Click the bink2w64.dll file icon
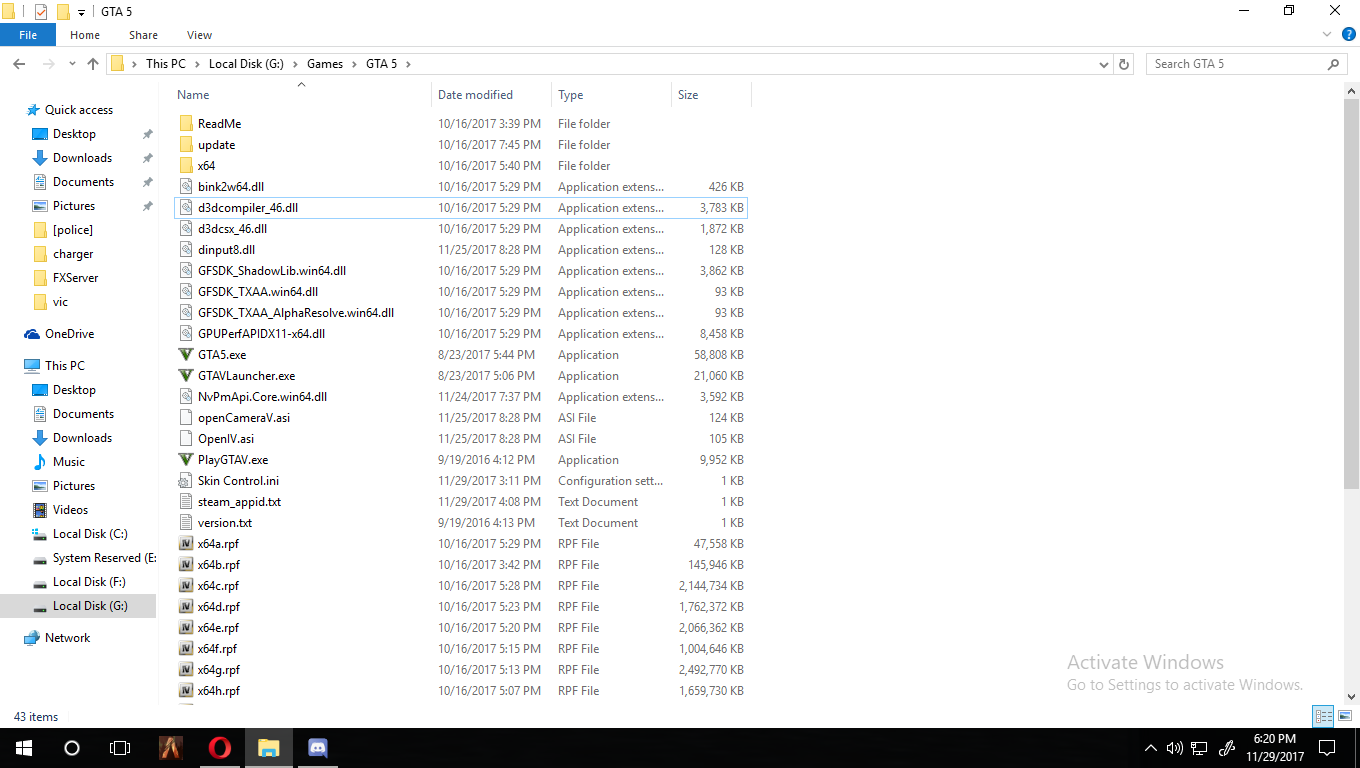This screenshot has width=1360, height=768. tap(186, 187)
